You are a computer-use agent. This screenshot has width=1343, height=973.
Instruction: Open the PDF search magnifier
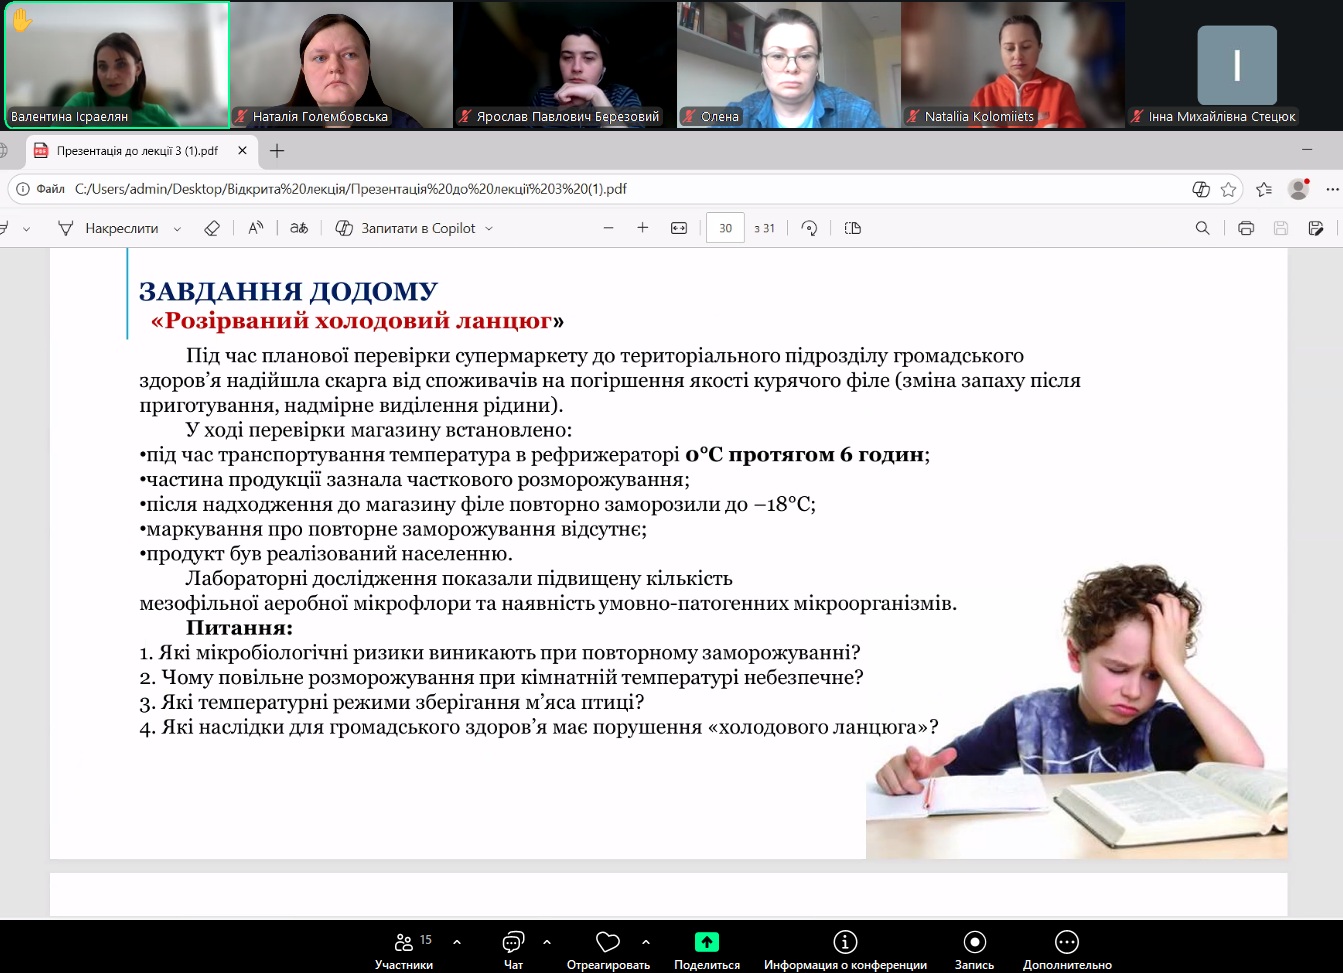coord(1203,228)
